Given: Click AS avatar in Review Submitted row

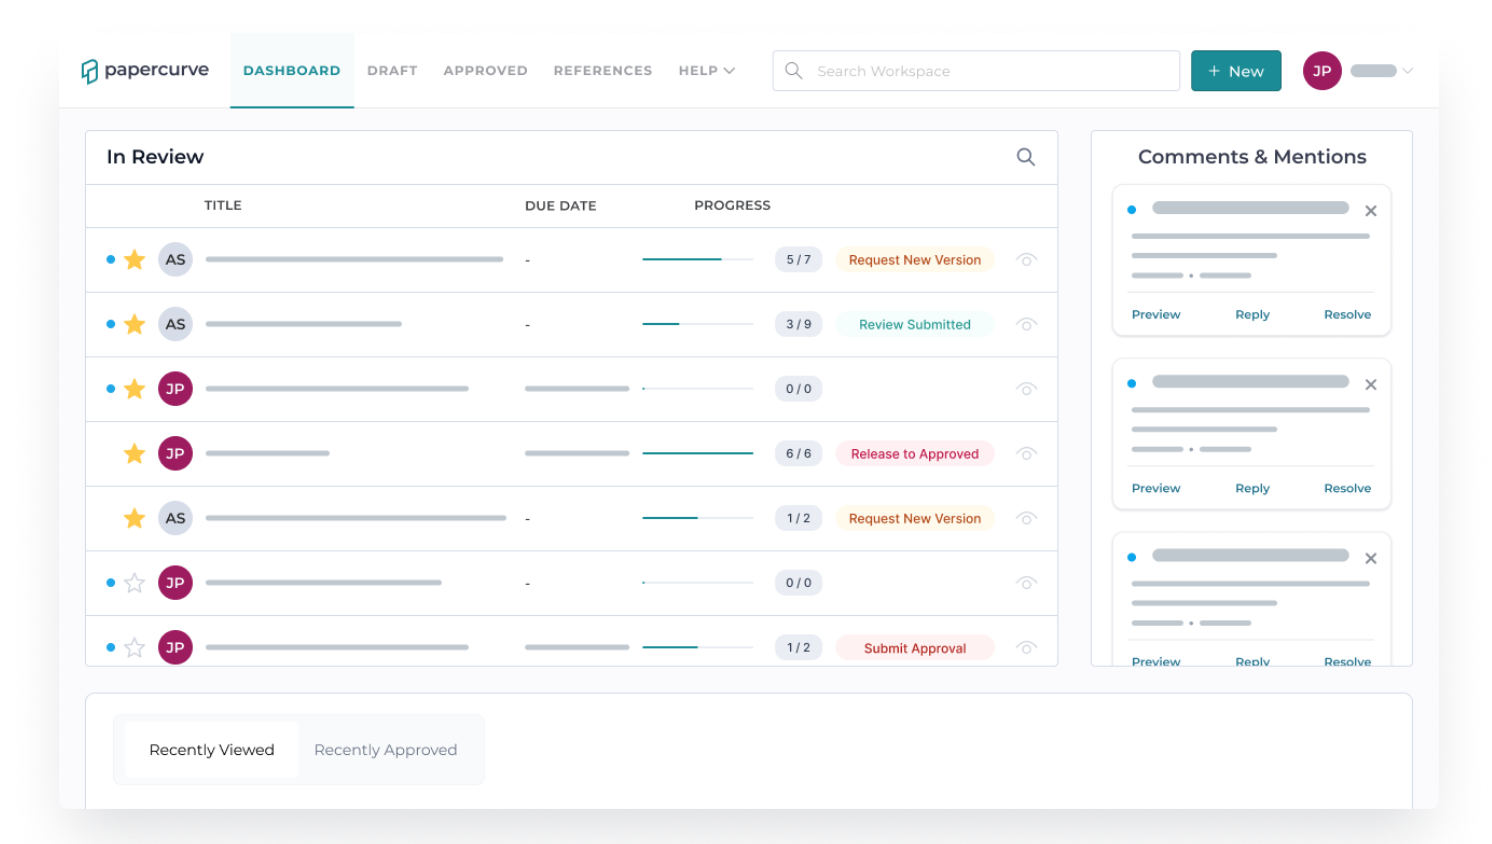Looking at the screenshot, I should 175,324.
